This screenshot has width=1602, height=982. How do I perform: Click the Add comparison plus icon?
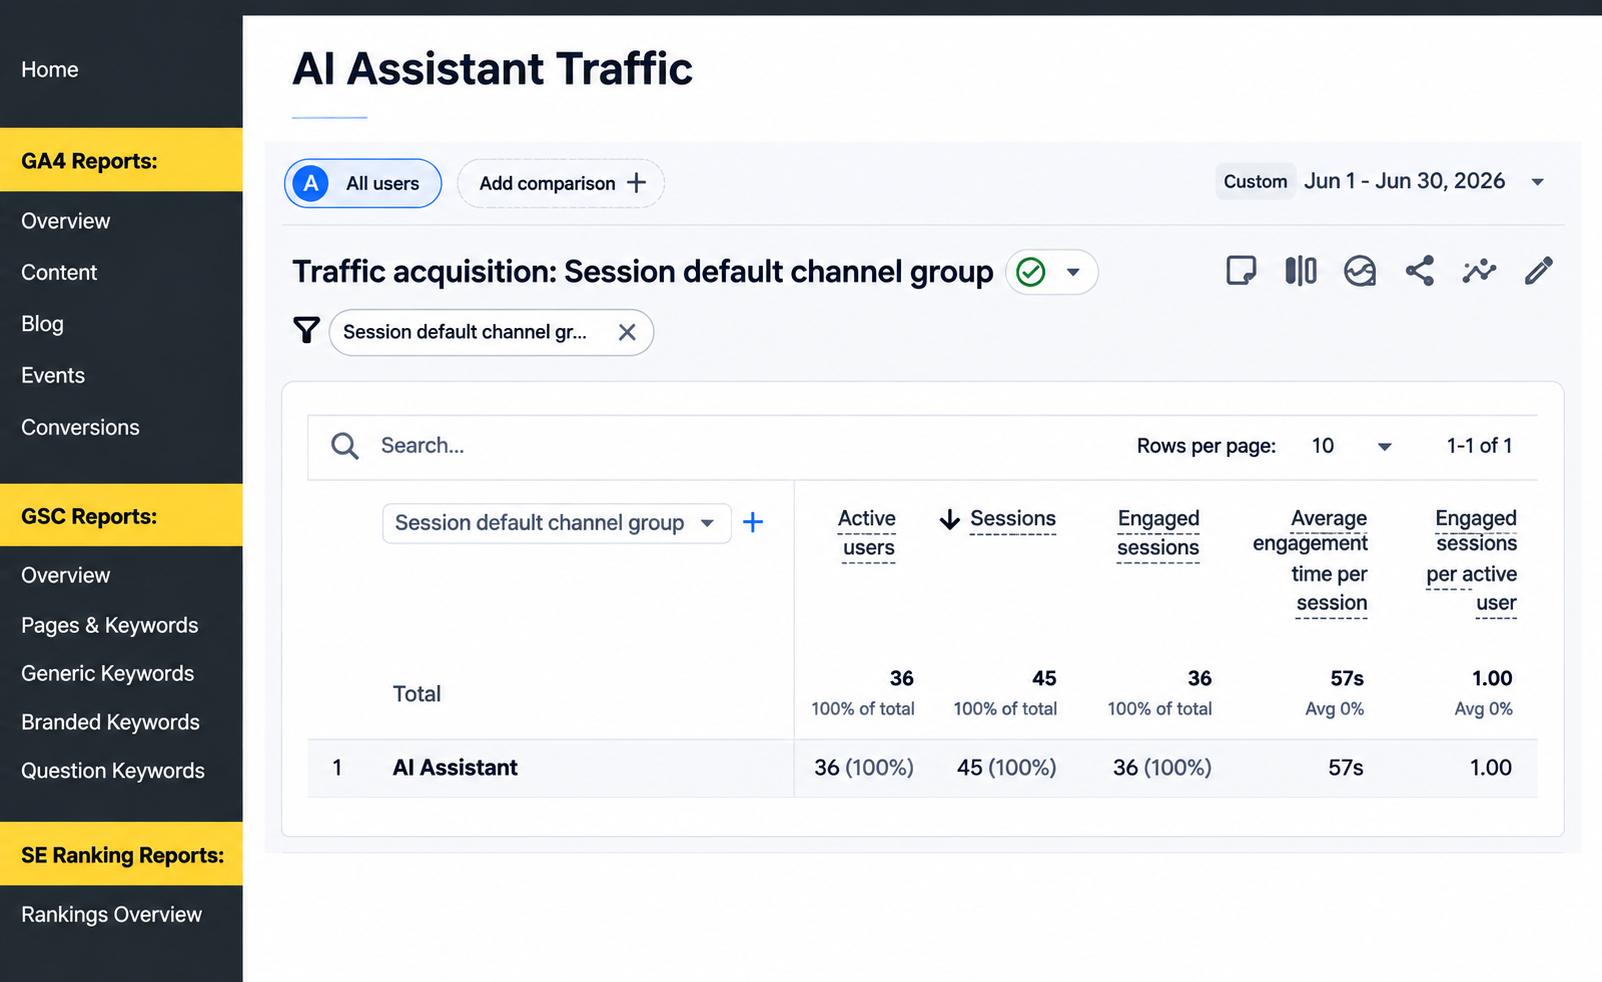coord(636,183)
